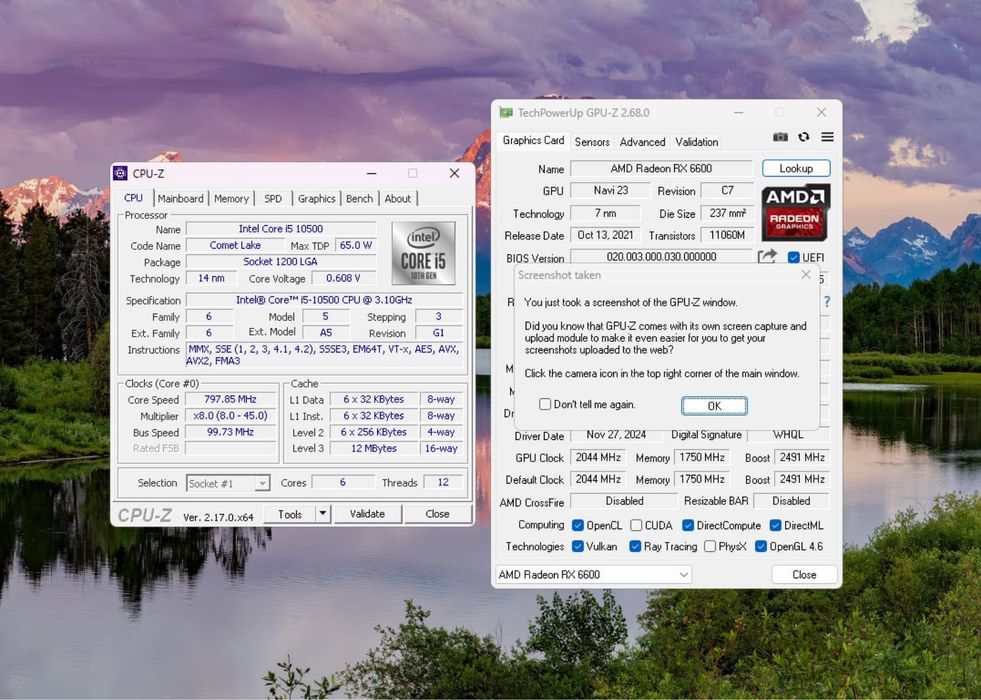The height and width of the screenshot is (700, 981).
Task: Click OK in the Screenshot taken dialog
Action: pos(714,406)
